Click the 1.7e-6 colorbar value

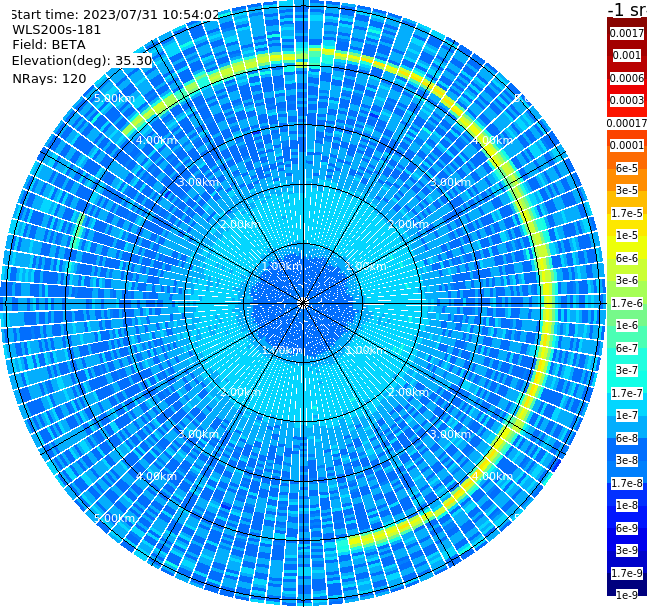tap(627, 303)
